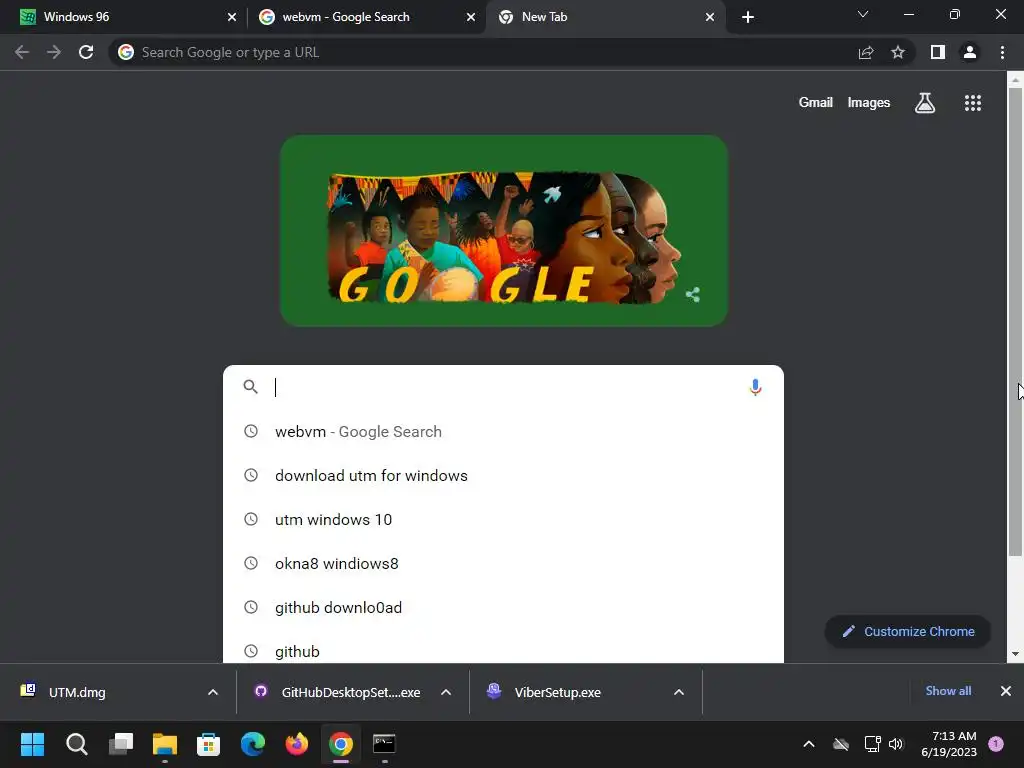
Task: Share the Google Doodle
Action: [693, 295]
